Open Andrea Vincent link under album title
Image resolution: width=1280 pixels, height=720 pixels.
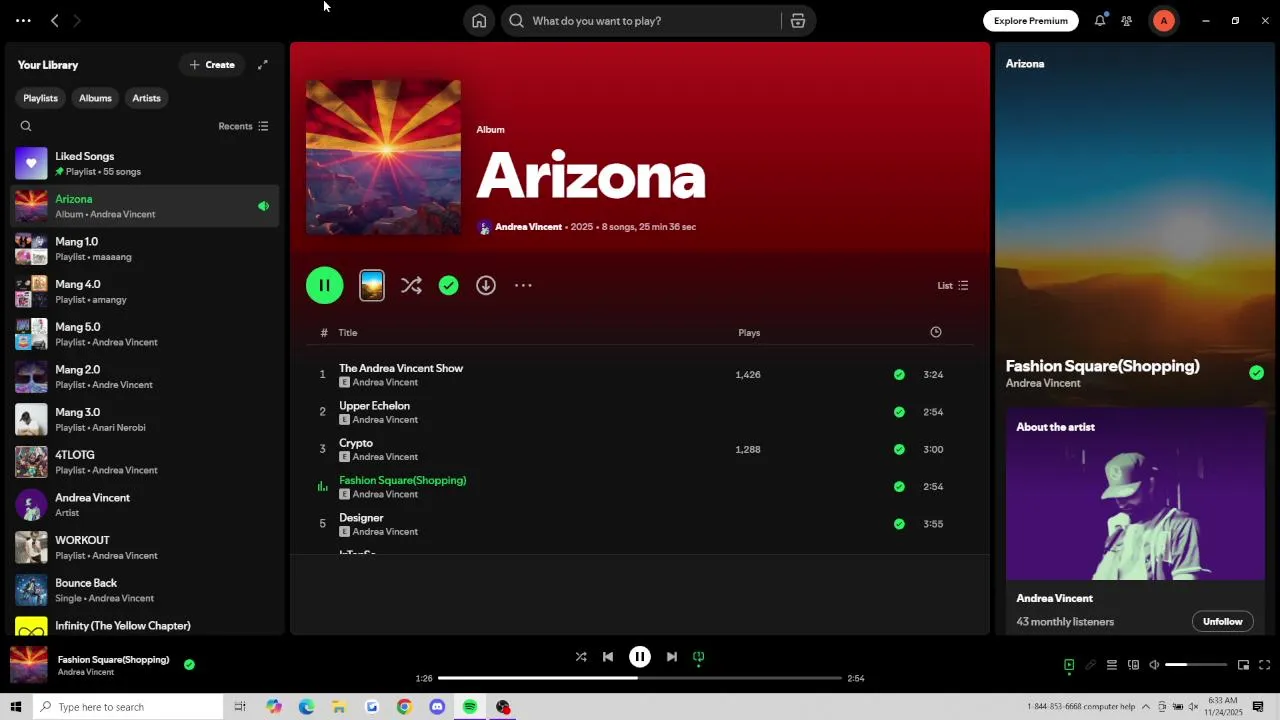click(x=528, y=227)
